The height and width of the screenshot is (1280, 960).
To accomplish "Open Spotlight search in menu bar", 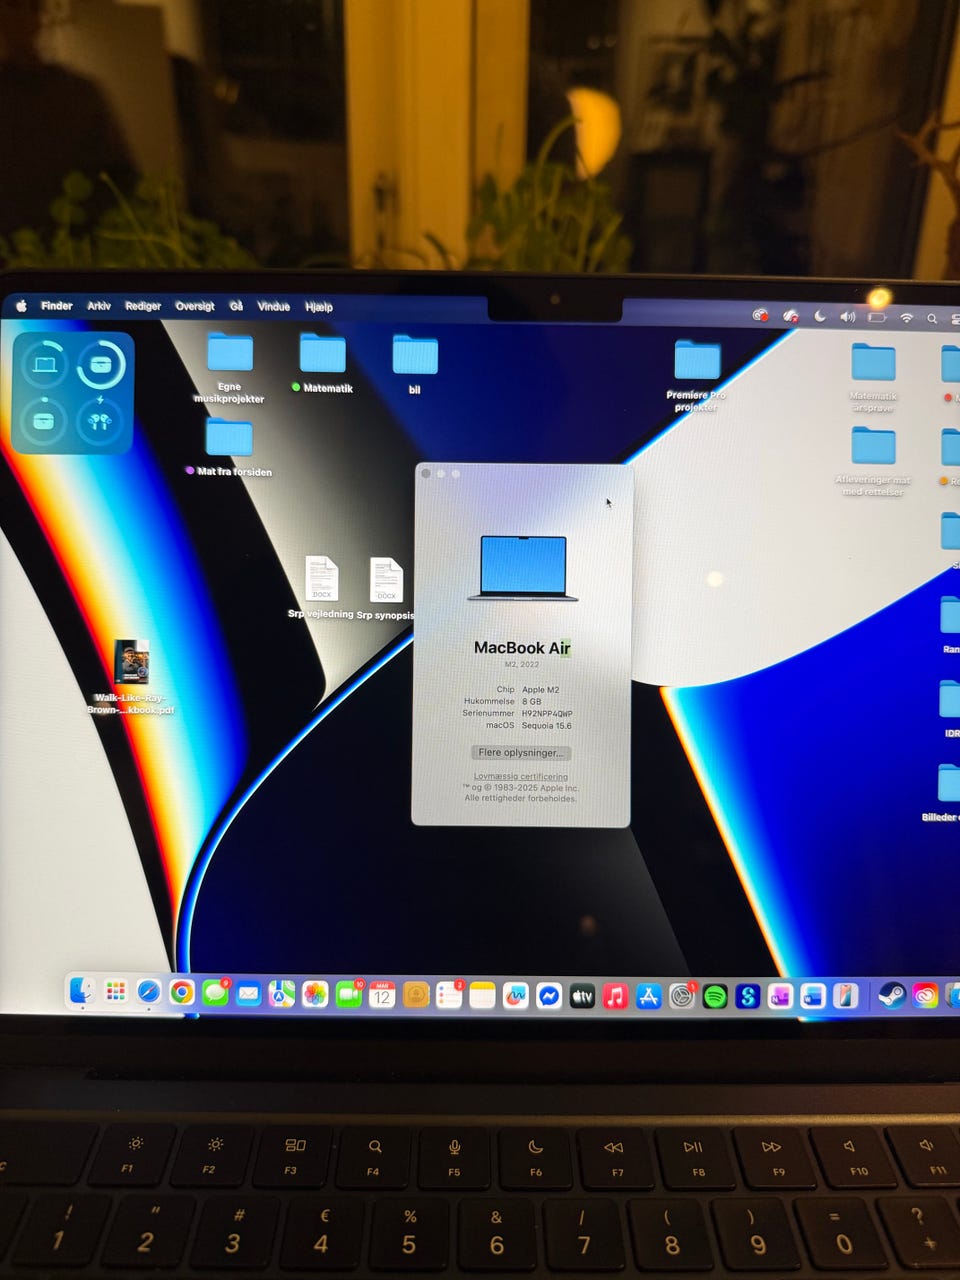I will tap(932, 318).
